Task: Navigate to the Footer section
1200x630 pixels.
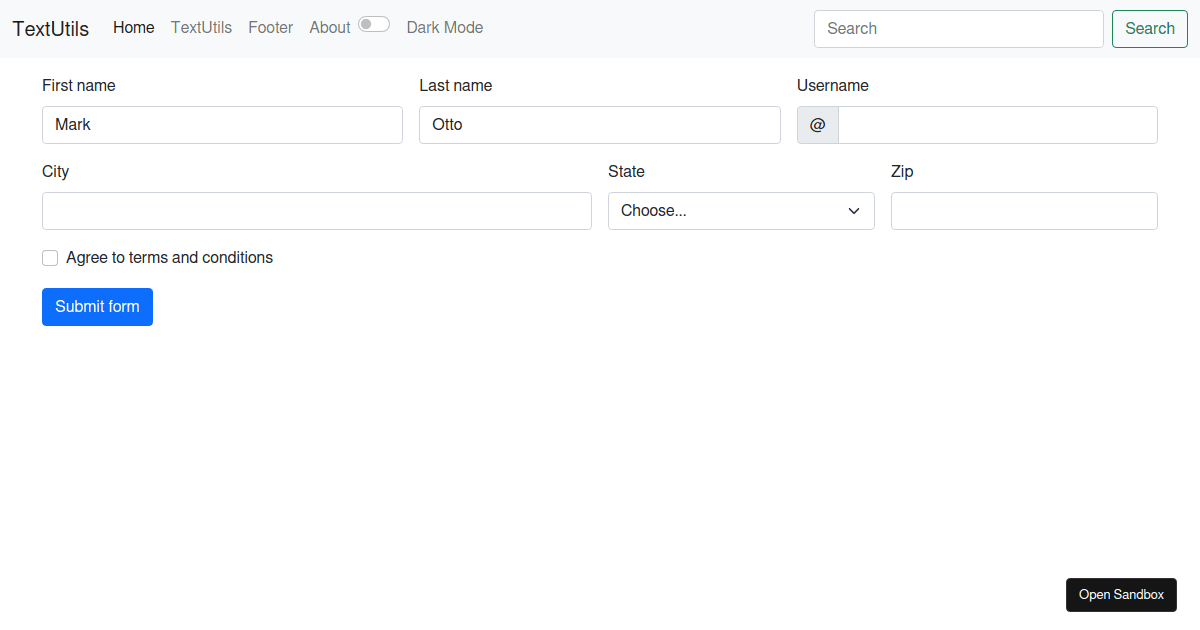Action: click(x=270, y=27)
